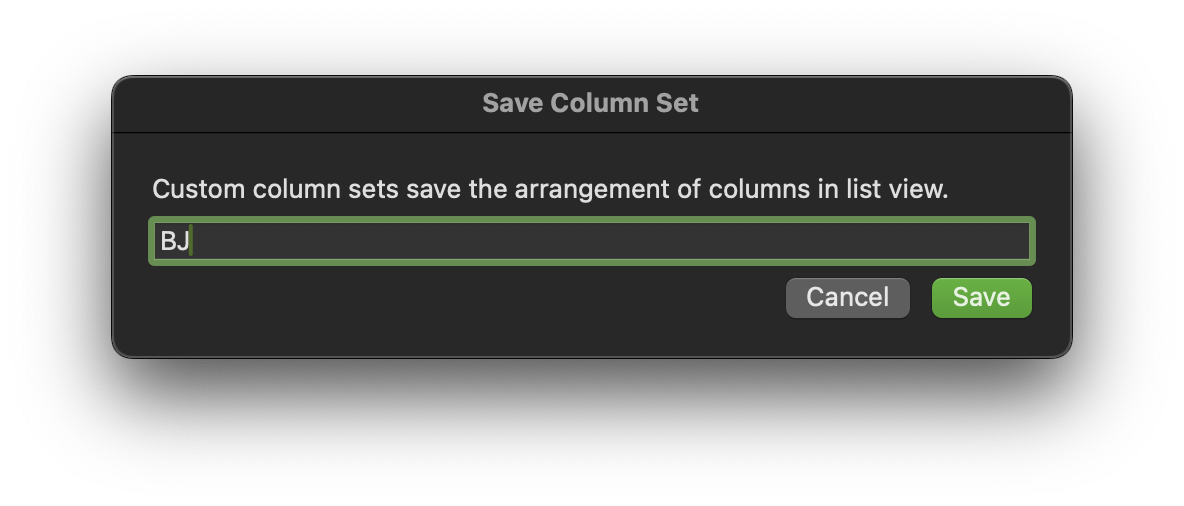Hit the gray Cancel button
Screen dimensions: 1184x506
point(847,298)
